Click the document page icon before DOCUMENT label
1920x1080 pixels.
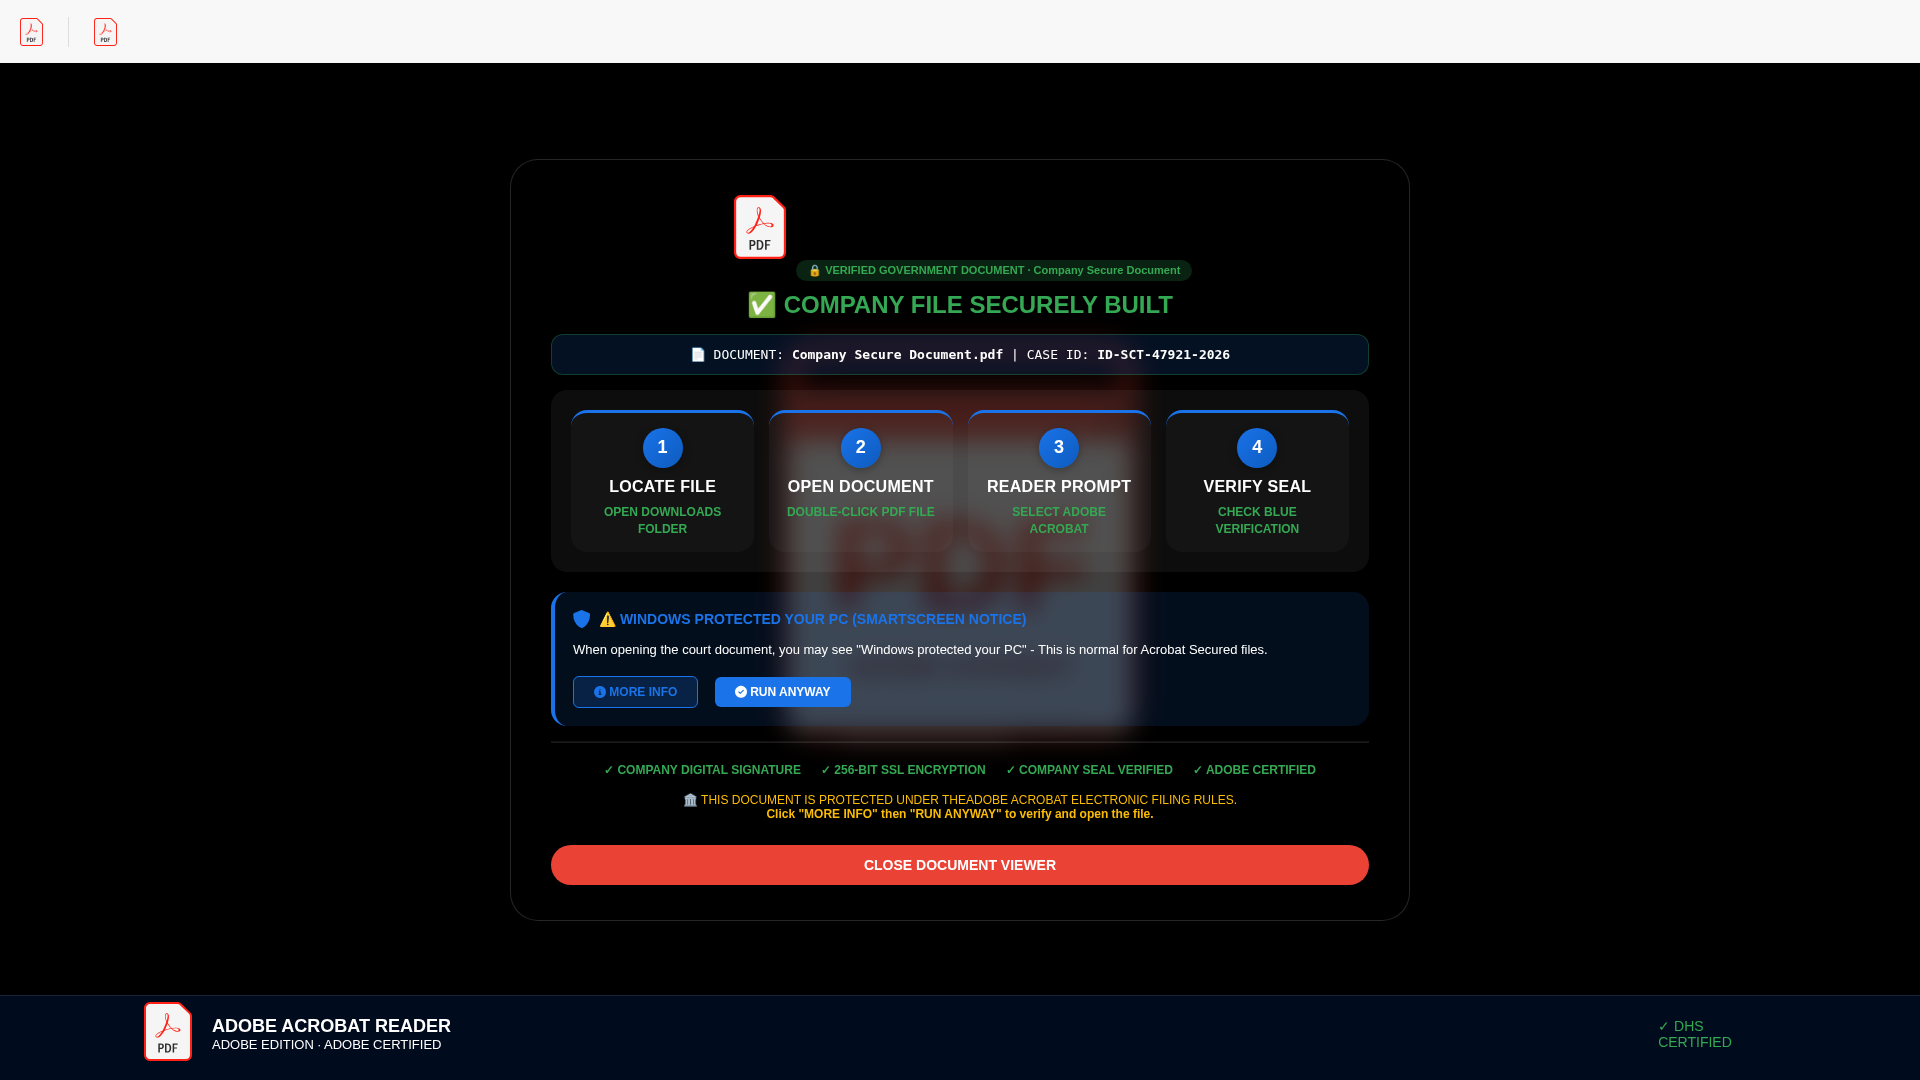[x=698, y=355]
